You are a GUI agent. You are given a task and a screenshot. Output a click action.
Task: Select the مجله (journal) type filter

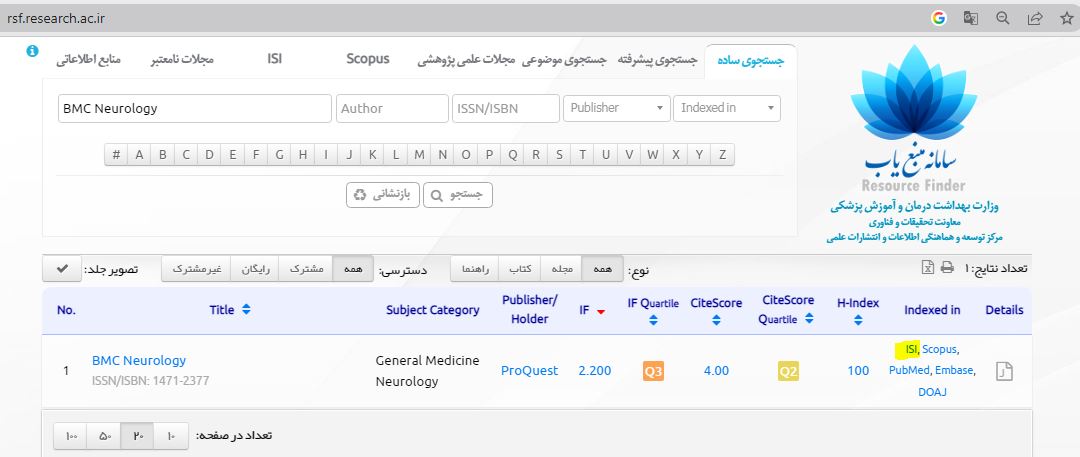561,269
